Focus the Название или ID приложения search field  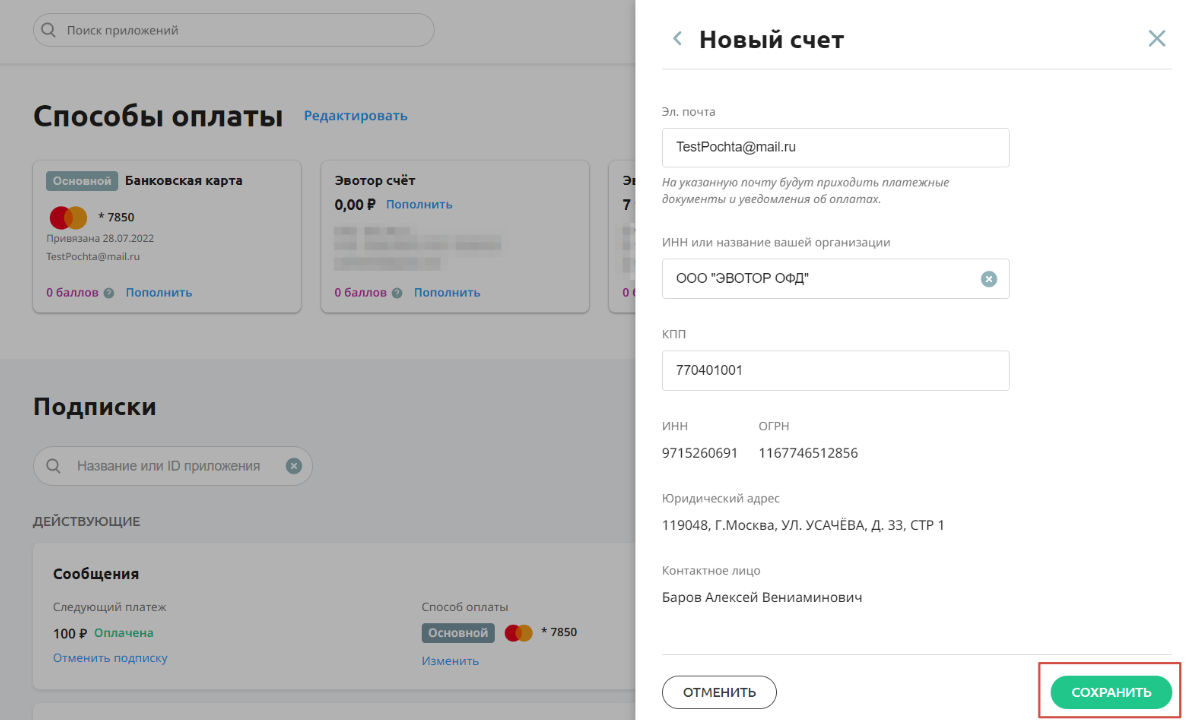click(x=172, y=466)
